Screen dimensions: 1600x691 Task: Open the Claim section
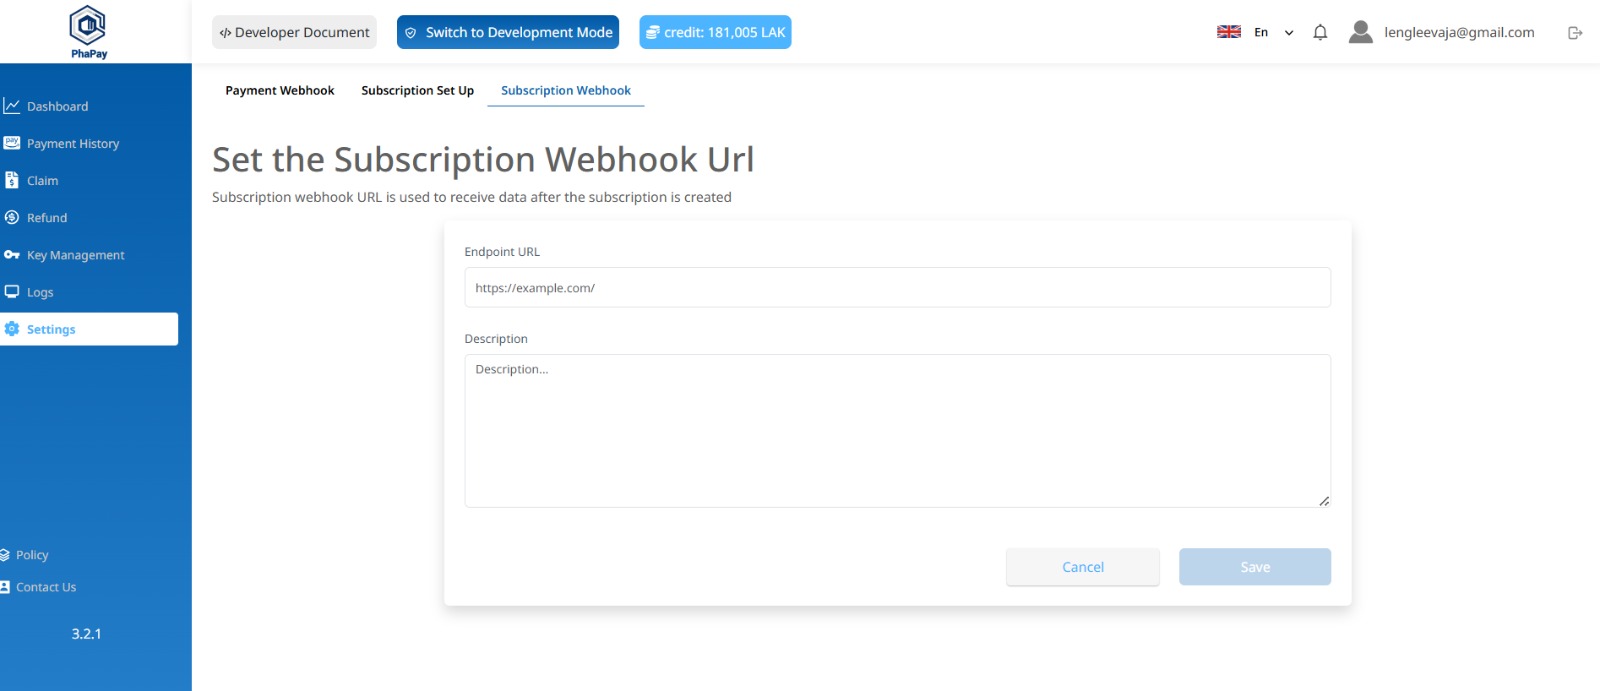(42, 181)
